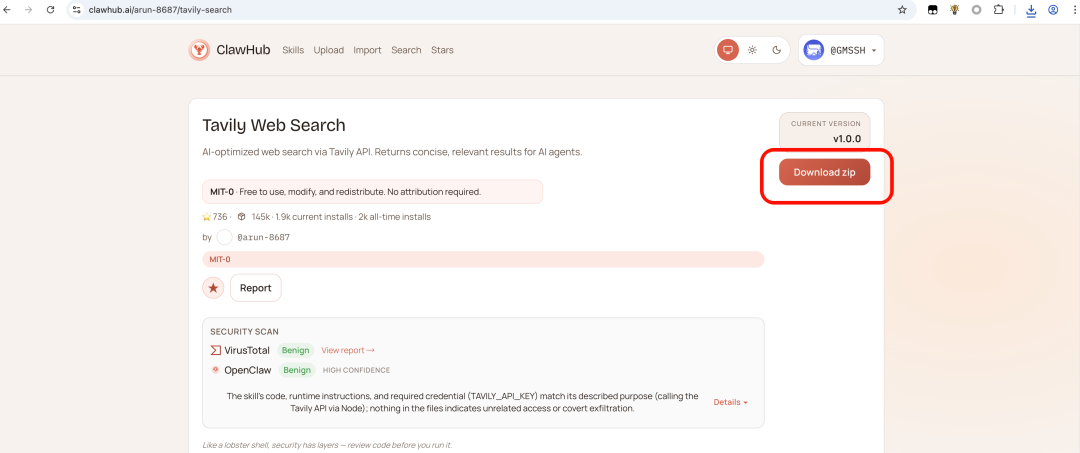Select the system theme monitor icon
Viewport: 1080px width, 453px height.
pos(728,50)
